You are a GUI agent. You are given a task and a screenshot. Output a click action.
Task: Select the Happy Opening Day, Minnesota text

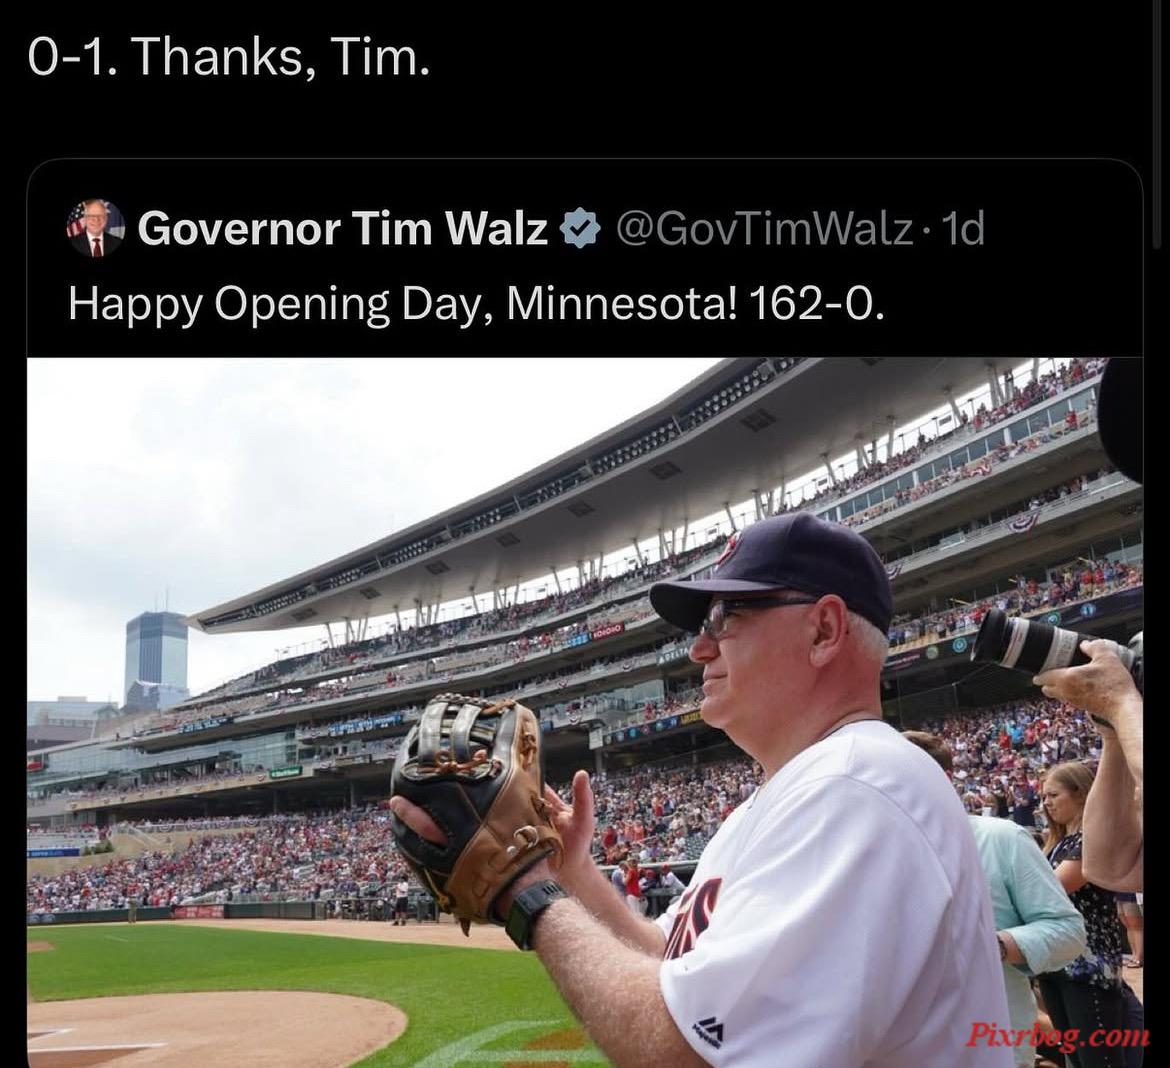[402, 305]
